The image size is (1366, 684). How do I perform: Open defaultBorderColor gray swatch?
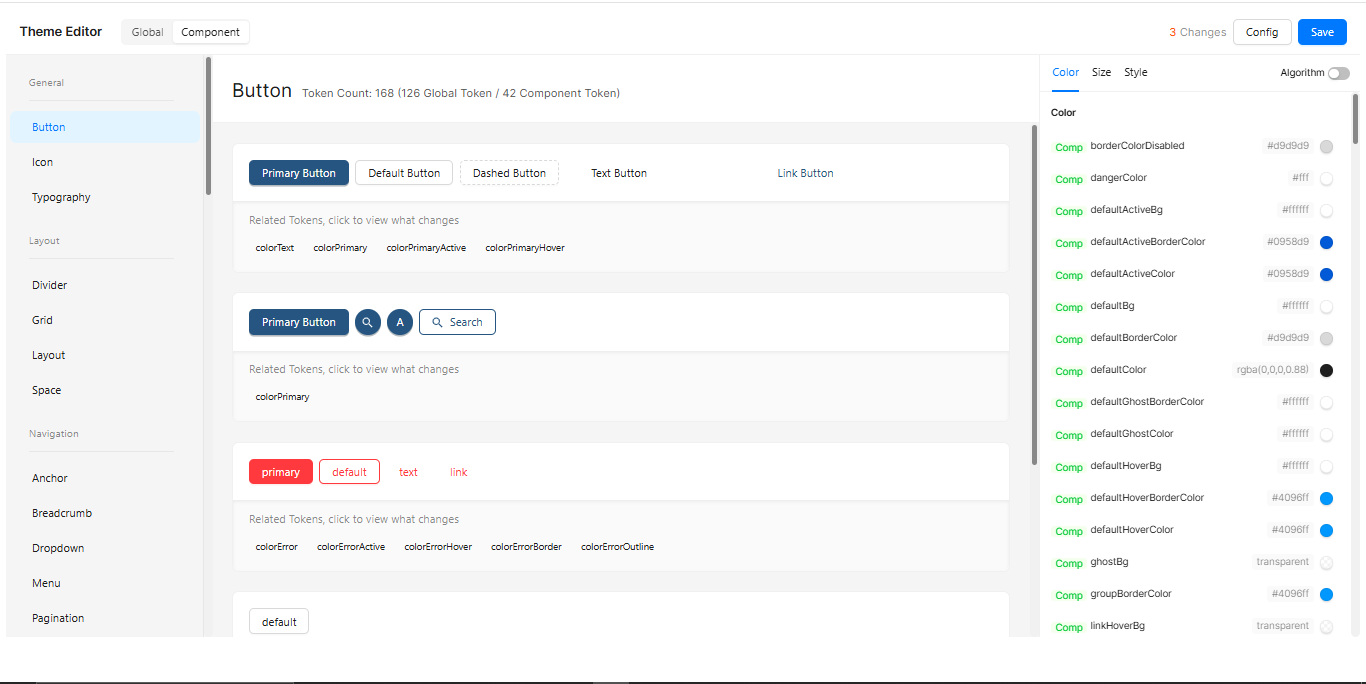tap(1326, 339)
